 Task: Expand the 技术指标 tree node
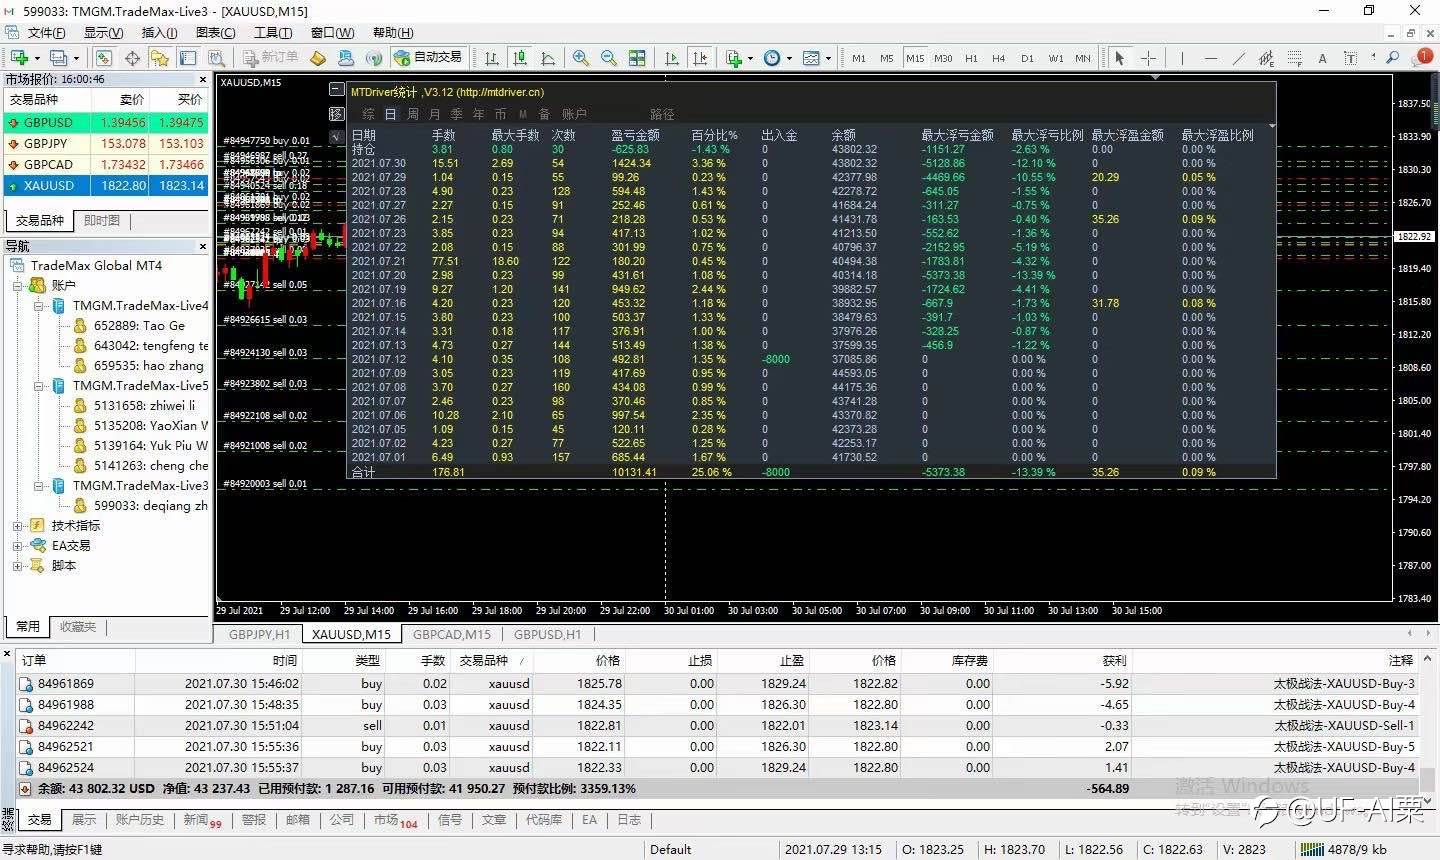click(17, 525)
